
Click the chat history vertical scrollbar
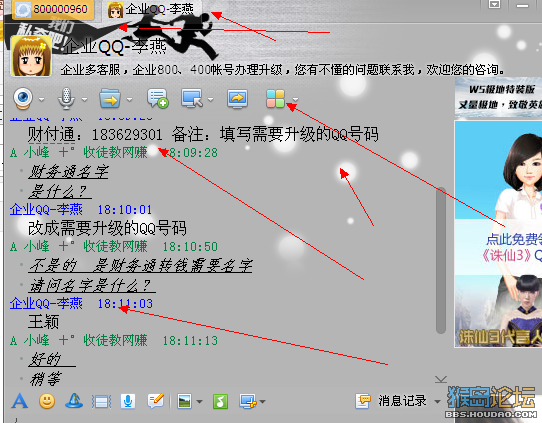point(441,260)
